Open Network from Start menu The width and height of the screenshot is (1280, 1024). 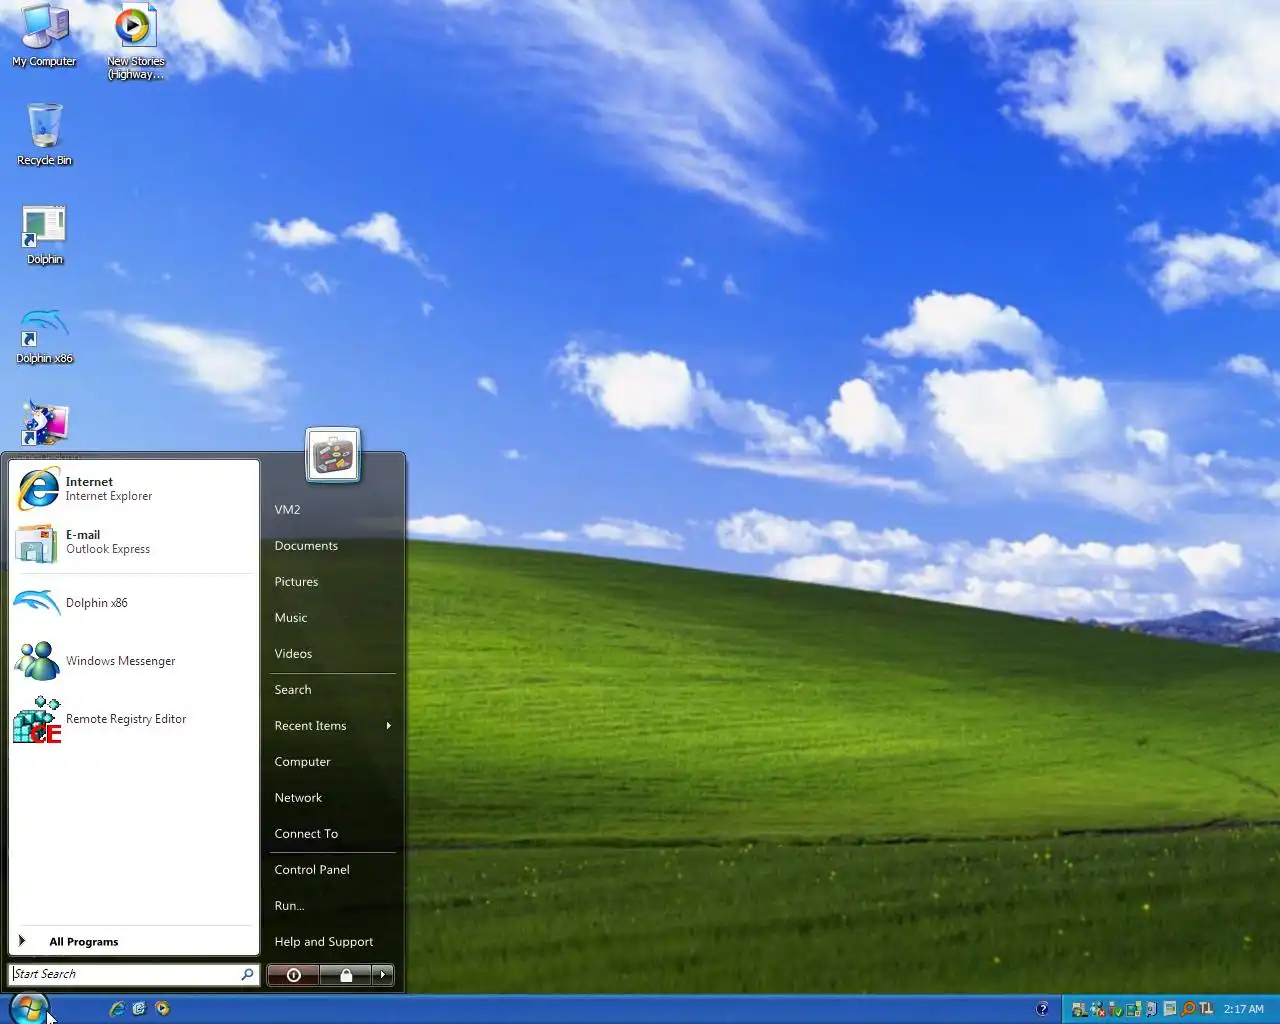298,798
